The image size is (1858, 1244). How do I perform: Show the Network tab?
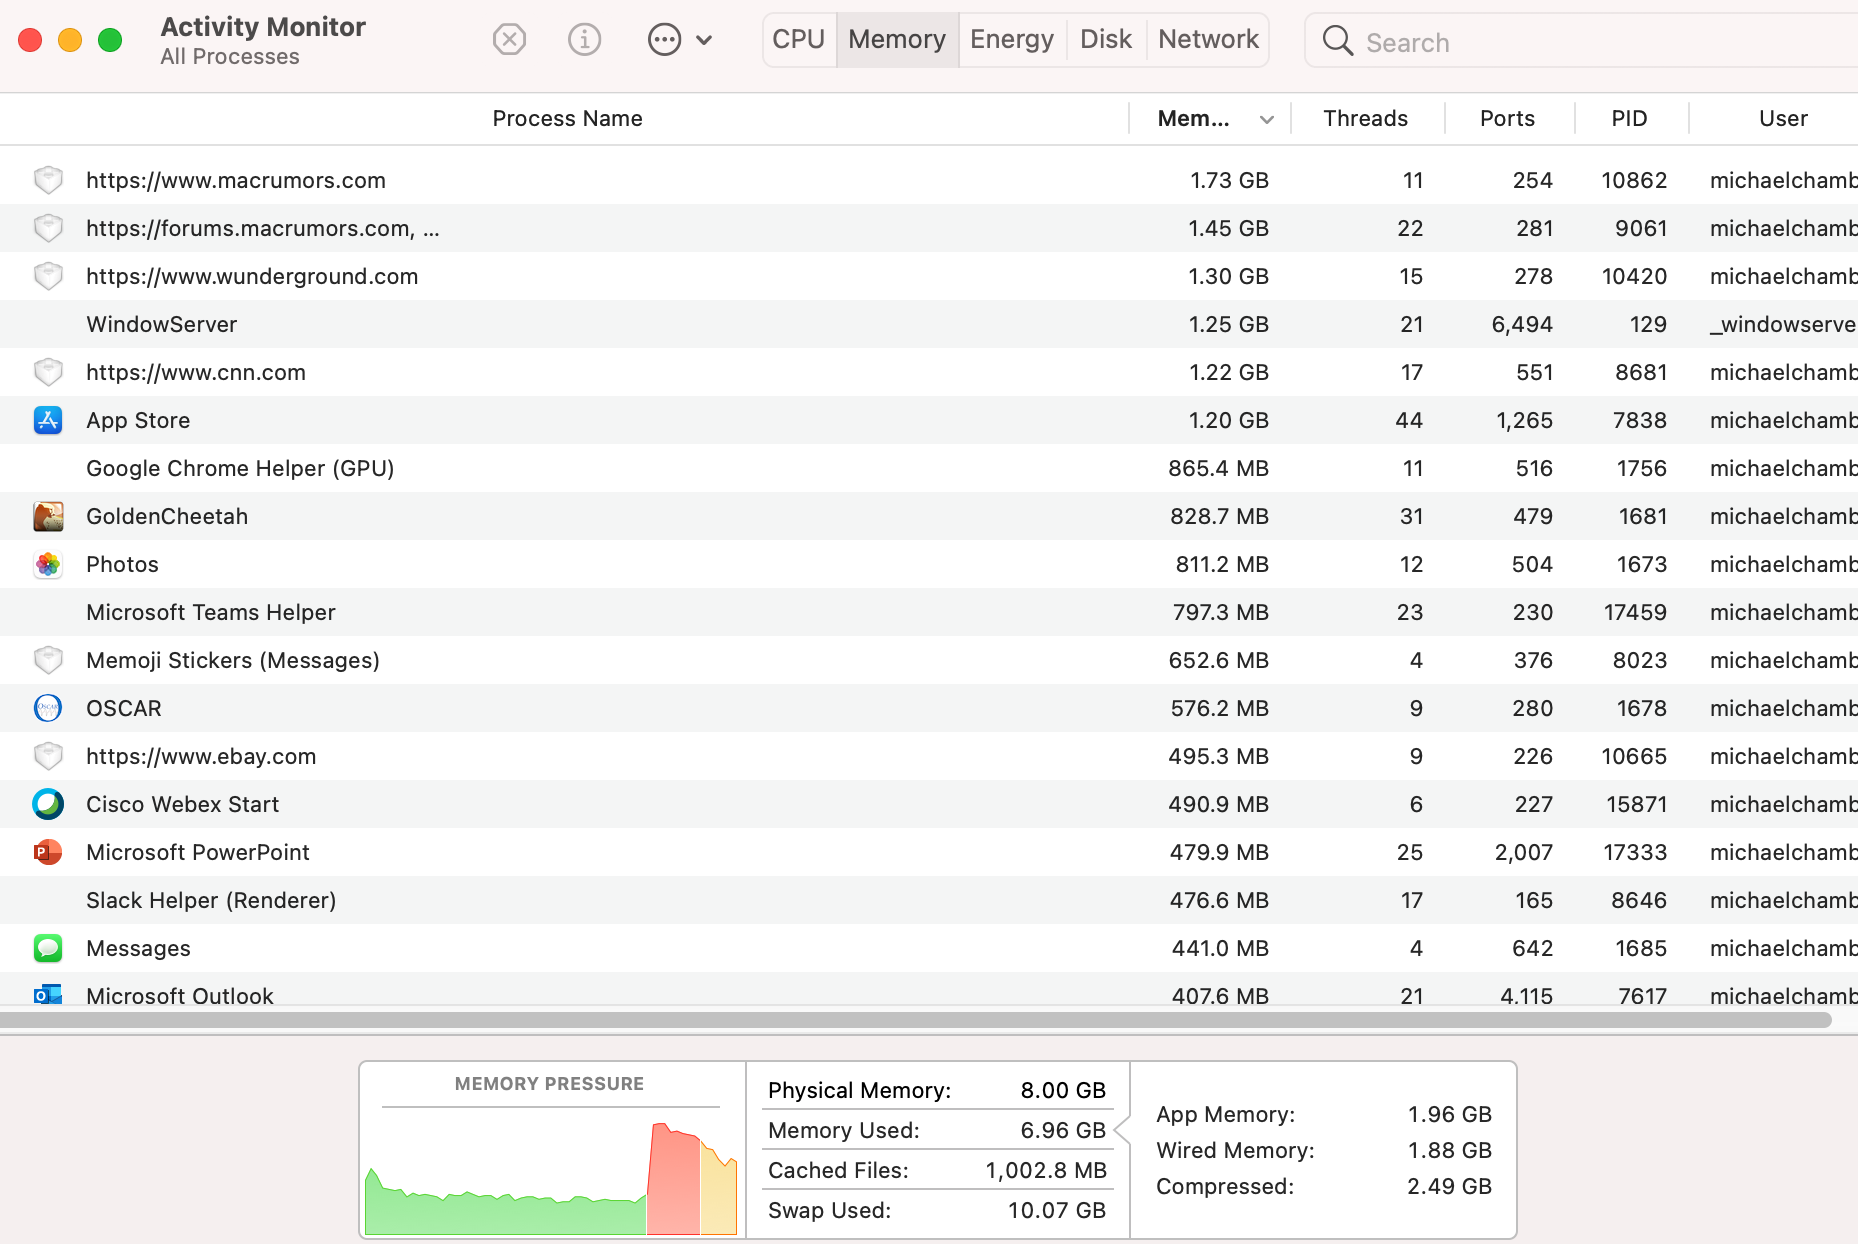pyautogui.click(x=1208, y=40)
